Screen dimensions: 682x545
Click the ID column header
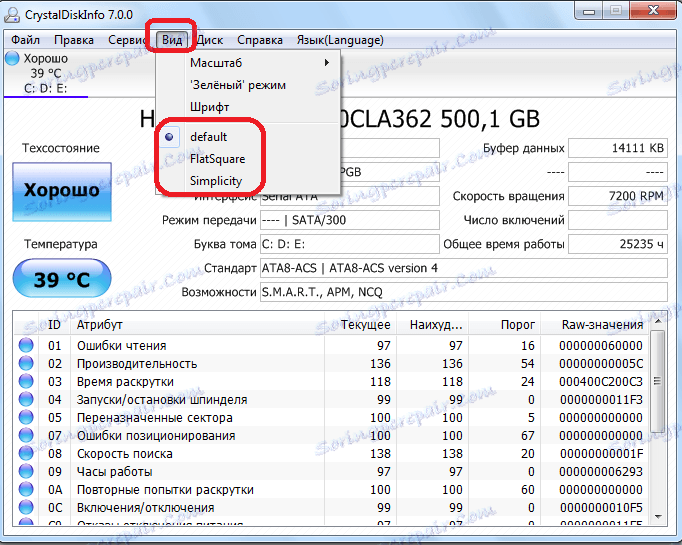(x=54, y=324)
